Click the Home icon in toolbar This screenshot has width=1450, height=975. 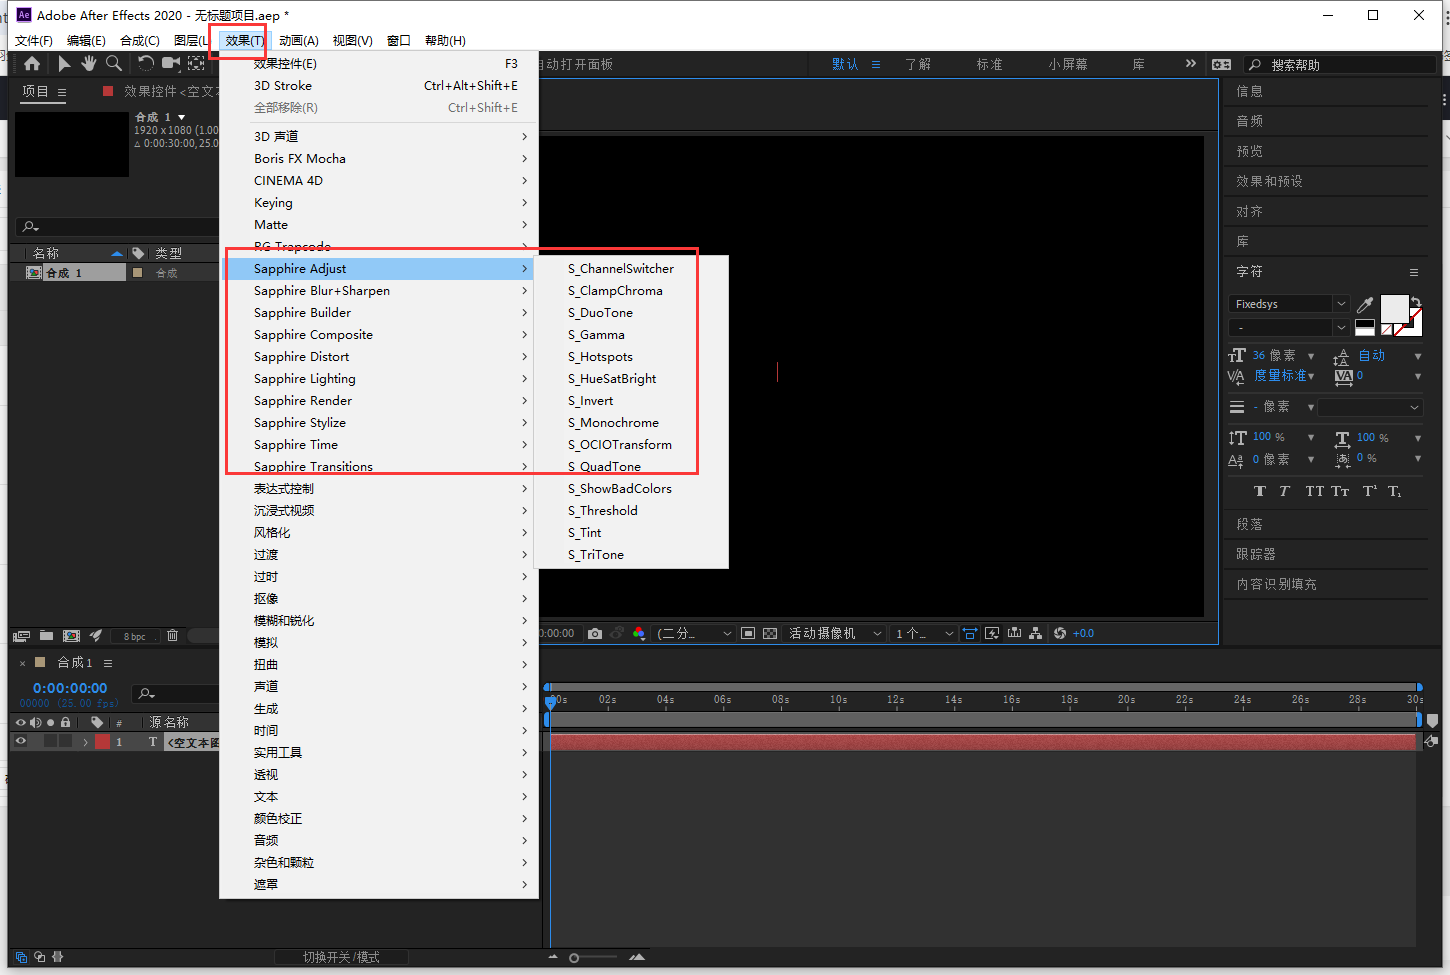32,64
